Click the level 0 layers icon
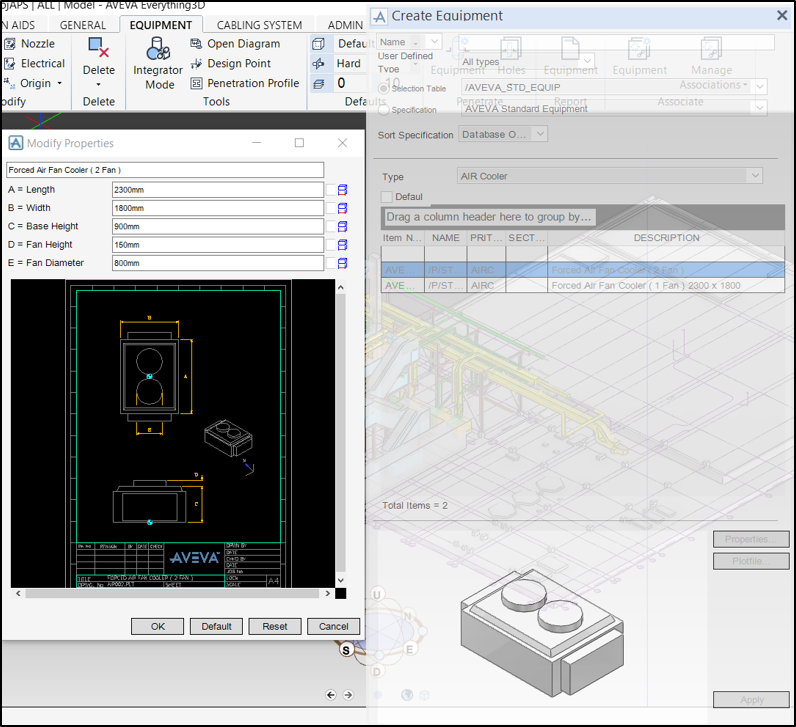This screenshot has height=727, width=796. (x=318, y=83)
